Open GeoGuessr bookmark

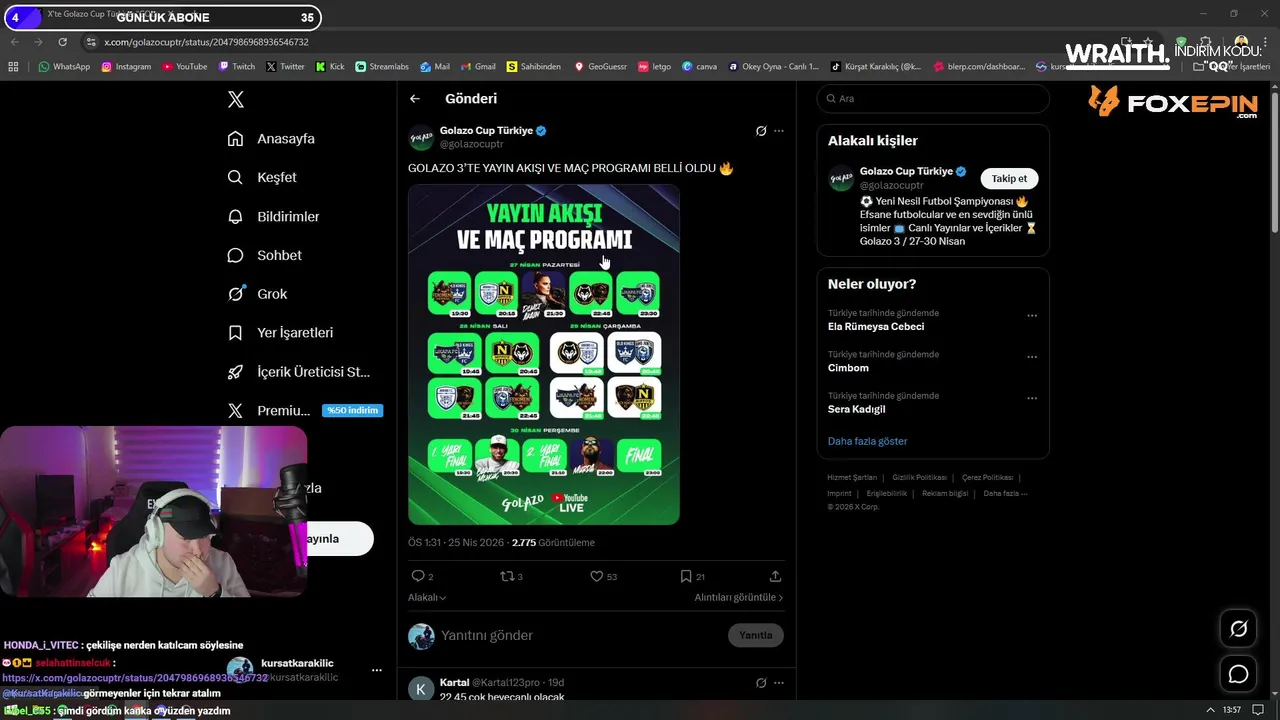pyautogui.click(x=600, y=67)
